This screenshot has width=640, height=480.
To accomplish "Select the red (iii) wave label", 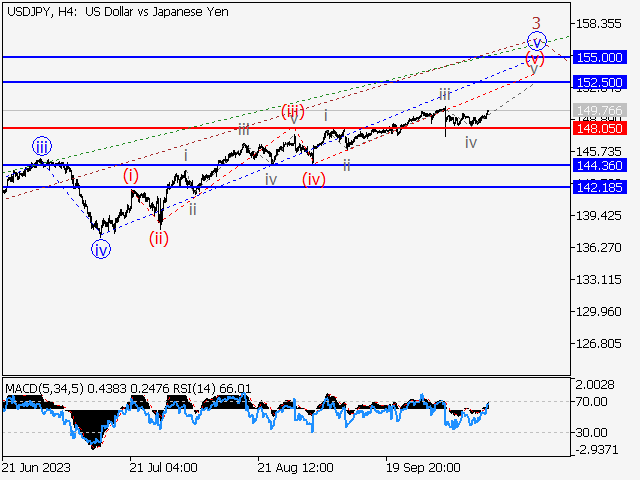I will 293,111.
